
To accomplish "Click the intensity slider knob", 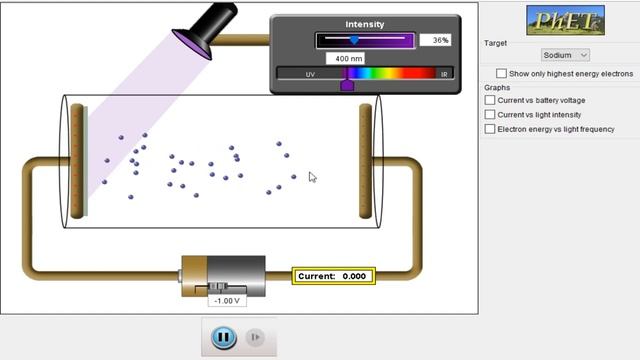I will [354, 40].
